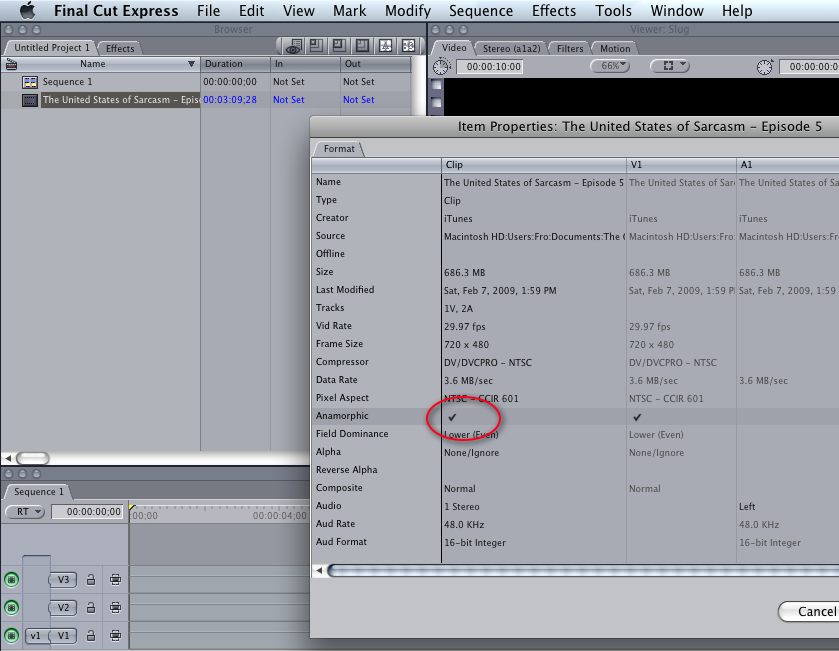
Task: Open the 66% zoom pop-up in Viewer
Action: click(610, 66)
